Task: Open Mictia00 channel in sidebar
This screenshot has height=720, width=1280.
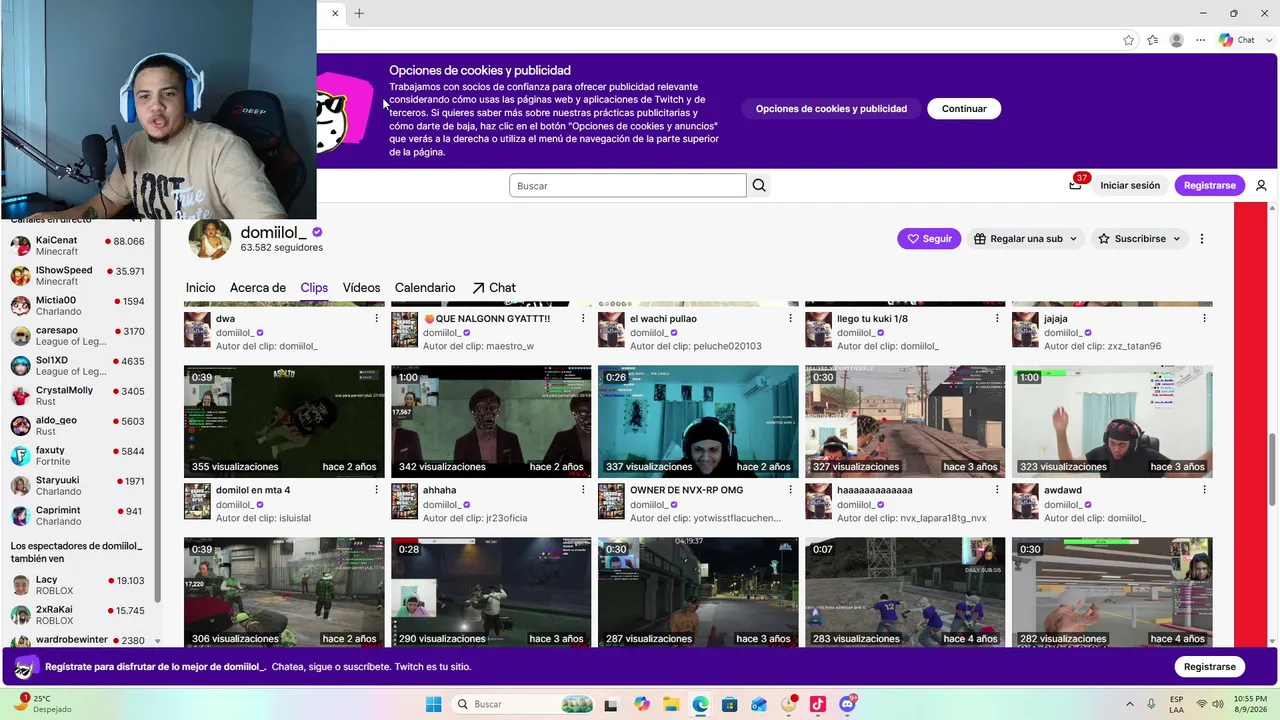Action: [x=78, y=306]
